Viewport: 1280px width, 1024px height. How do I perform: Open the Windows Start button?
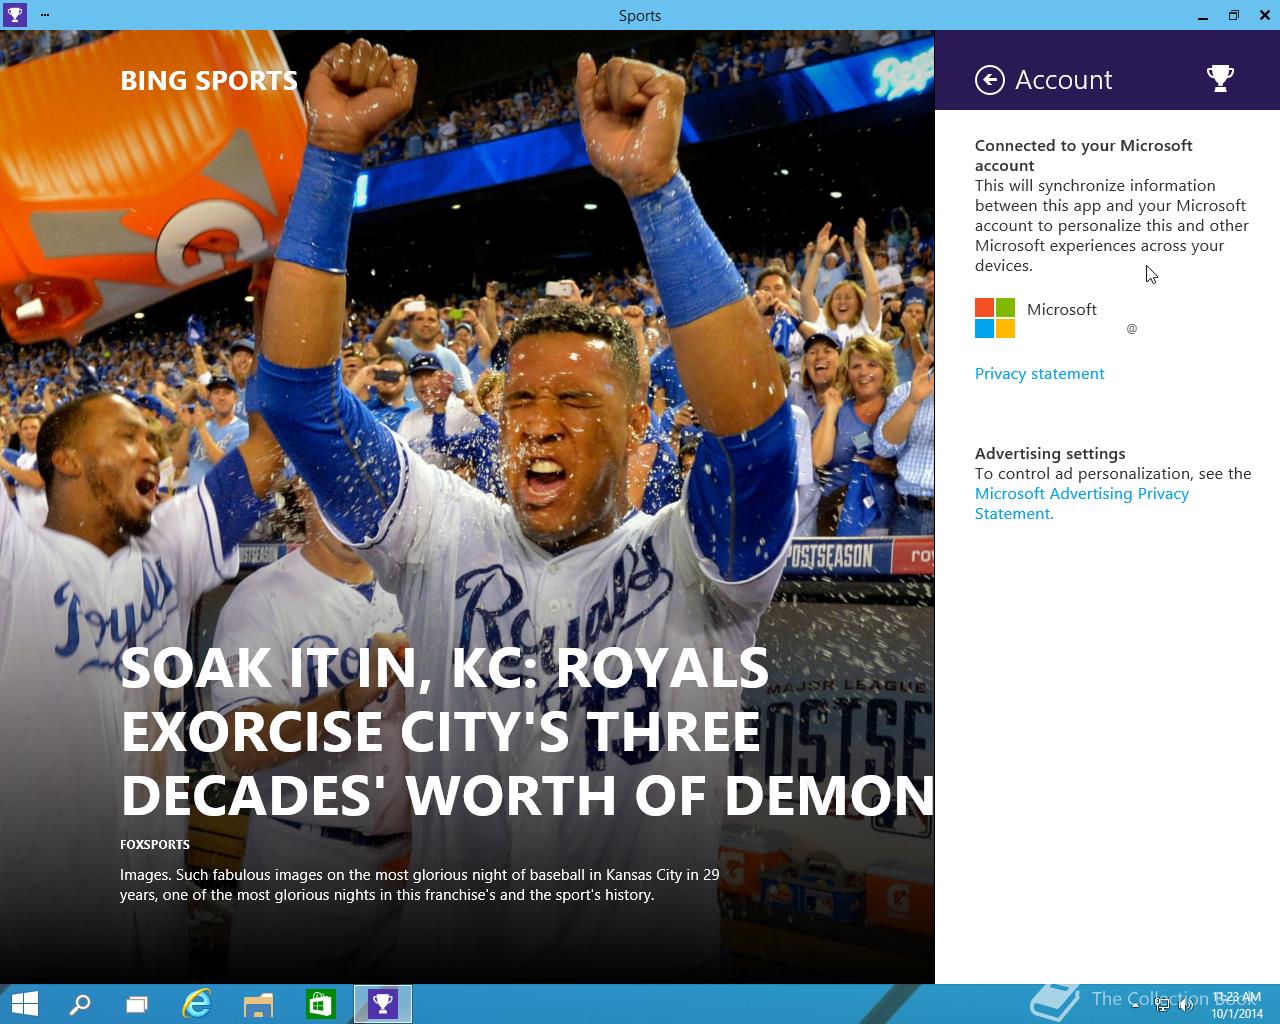(24, 1004)
